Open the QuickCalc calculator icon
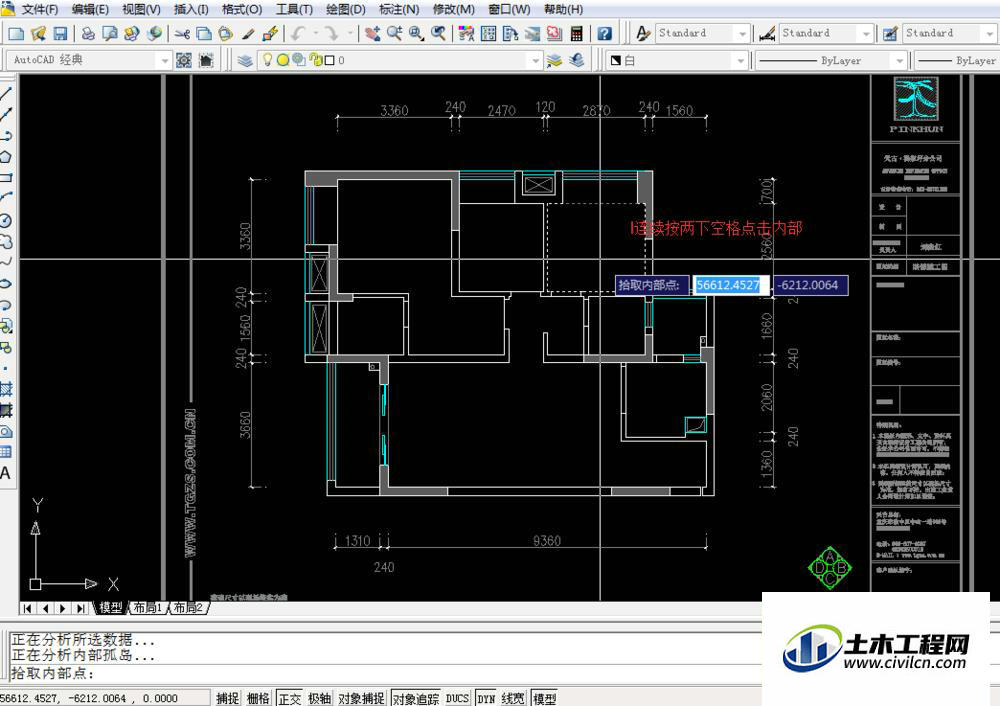The width and height of the screenshot is (1000, 706). pyautogui.click(x=577, y=33)
